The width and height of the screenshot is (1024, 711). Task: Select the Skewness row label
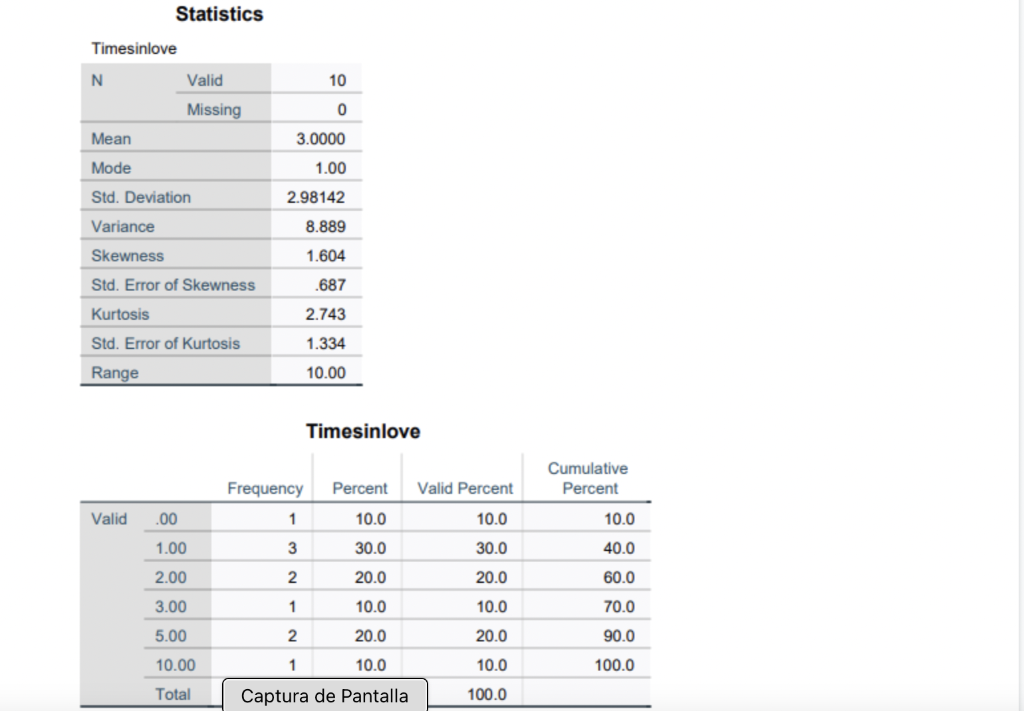point(127,255)
